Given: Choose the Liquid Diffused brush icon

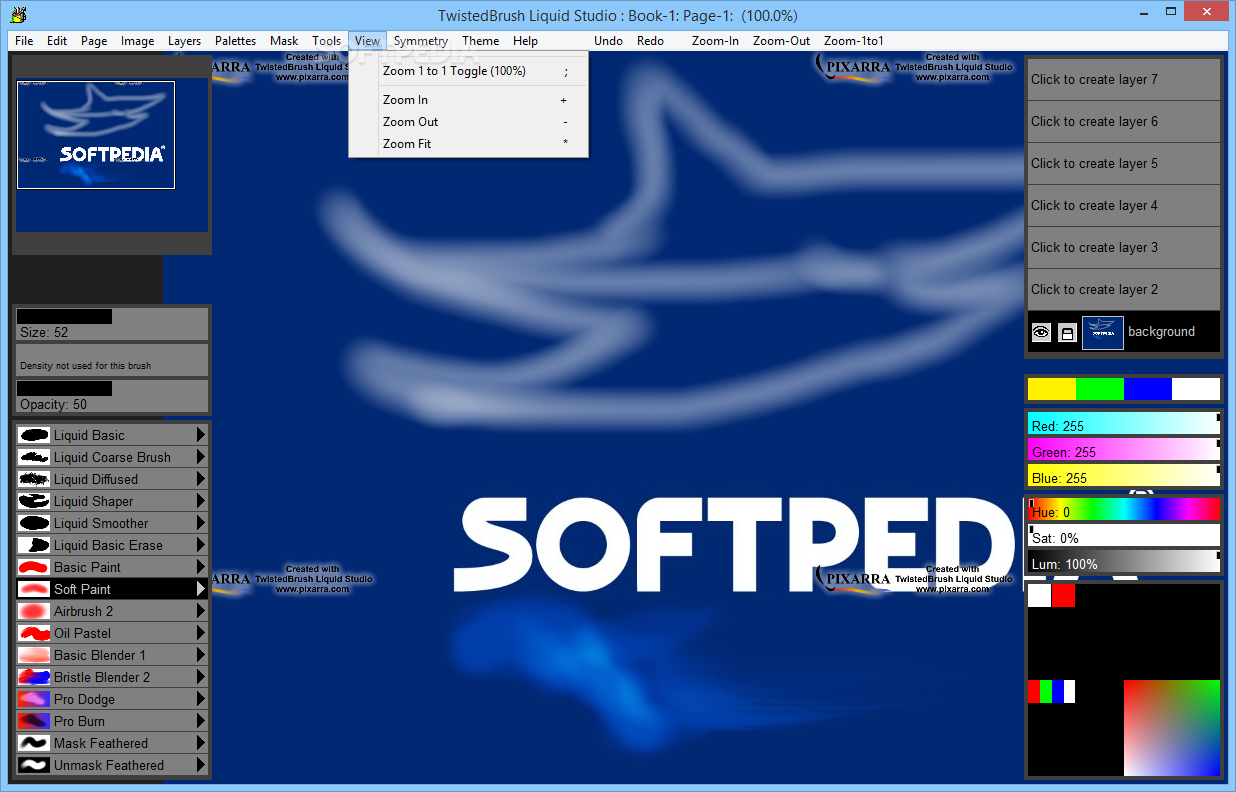Looking at the screenshot, I should [34, 479].
